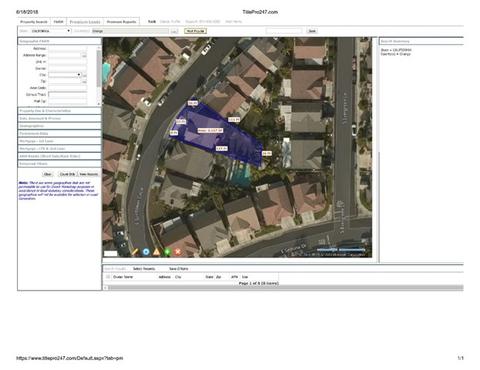Screen dimensions: 480x370
Task: Click the filter panel vertical scrollbar
Action: [99, 76]
